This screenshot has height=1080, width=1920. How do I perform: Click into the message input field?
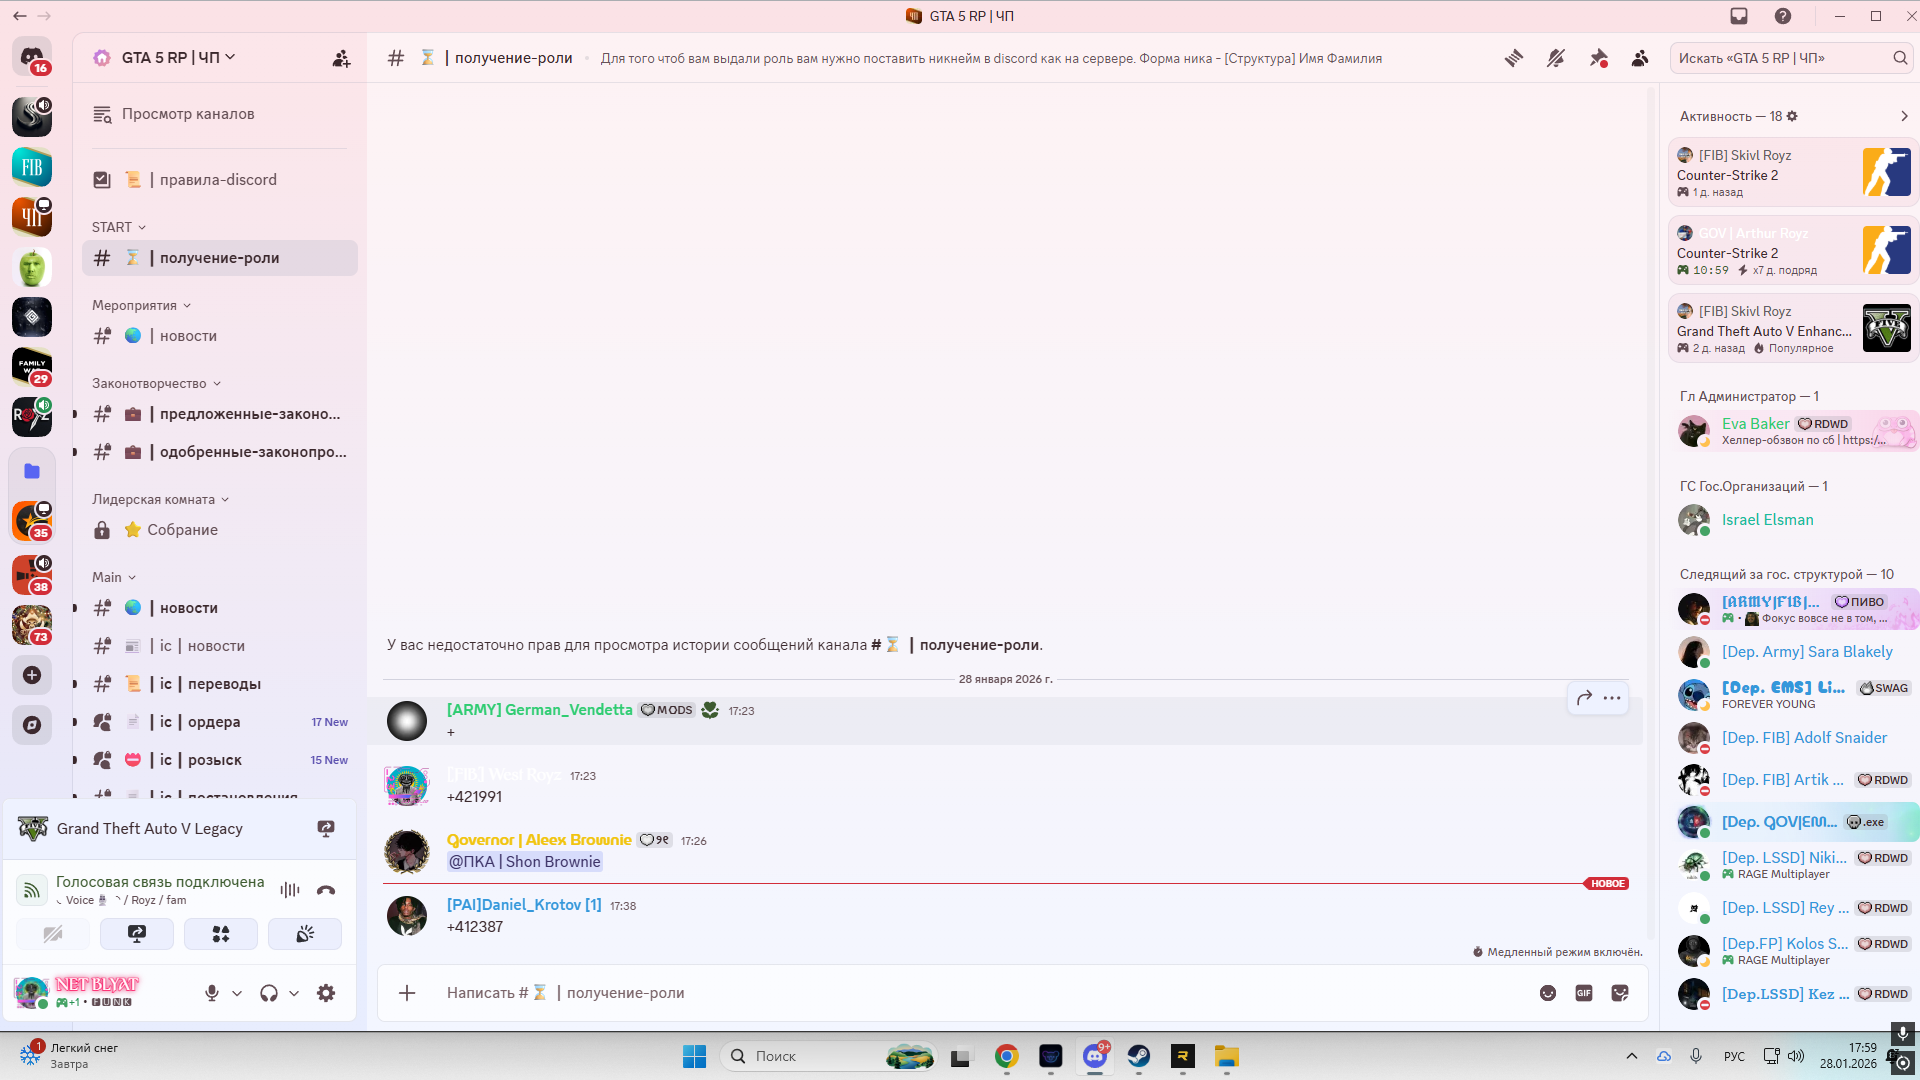pos(900,993)
